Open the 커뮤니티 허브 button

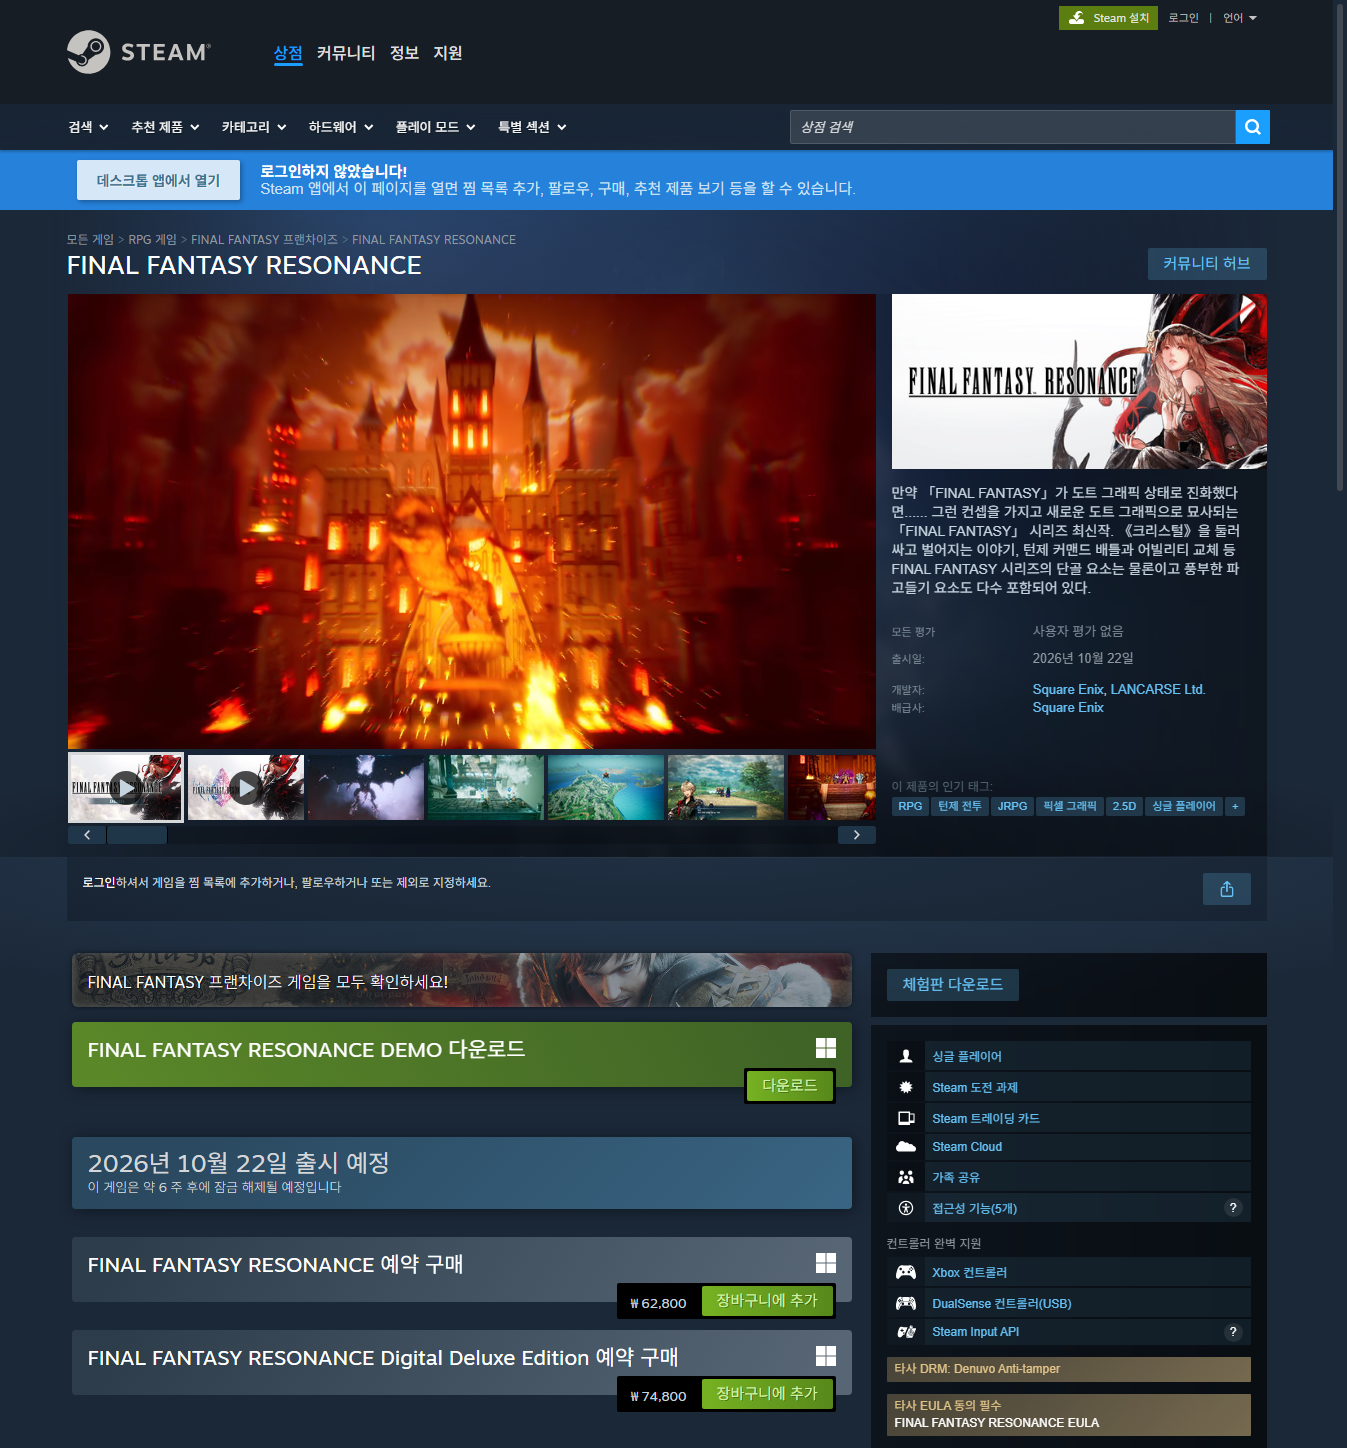click(x=1207, y=263)
